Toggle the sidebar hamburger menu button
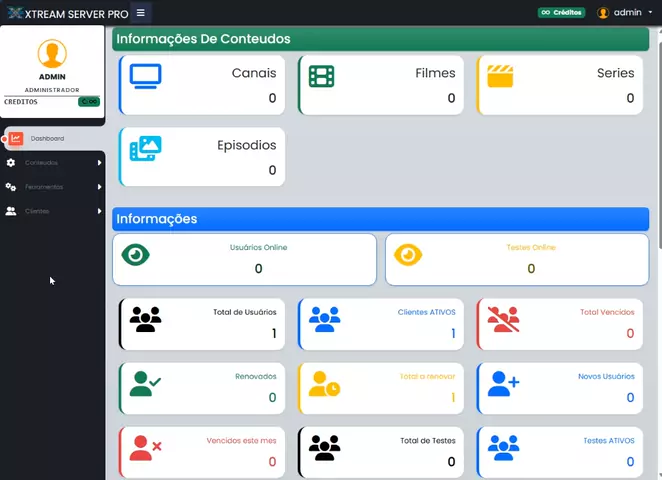This screenshot has height=480, width=662. [141, 13]
